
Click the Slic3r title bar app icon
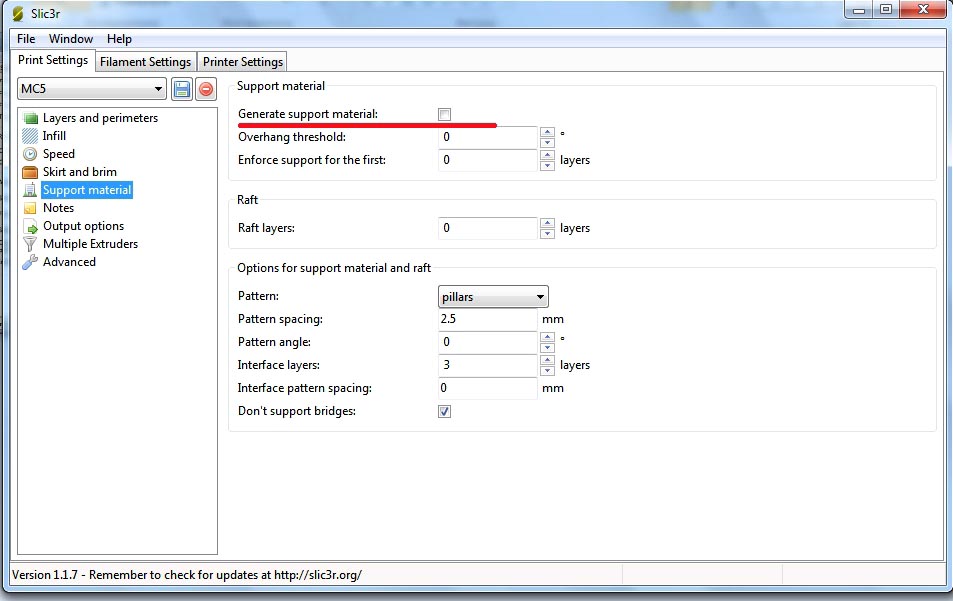pyautogui.click(x=18, y=13)
